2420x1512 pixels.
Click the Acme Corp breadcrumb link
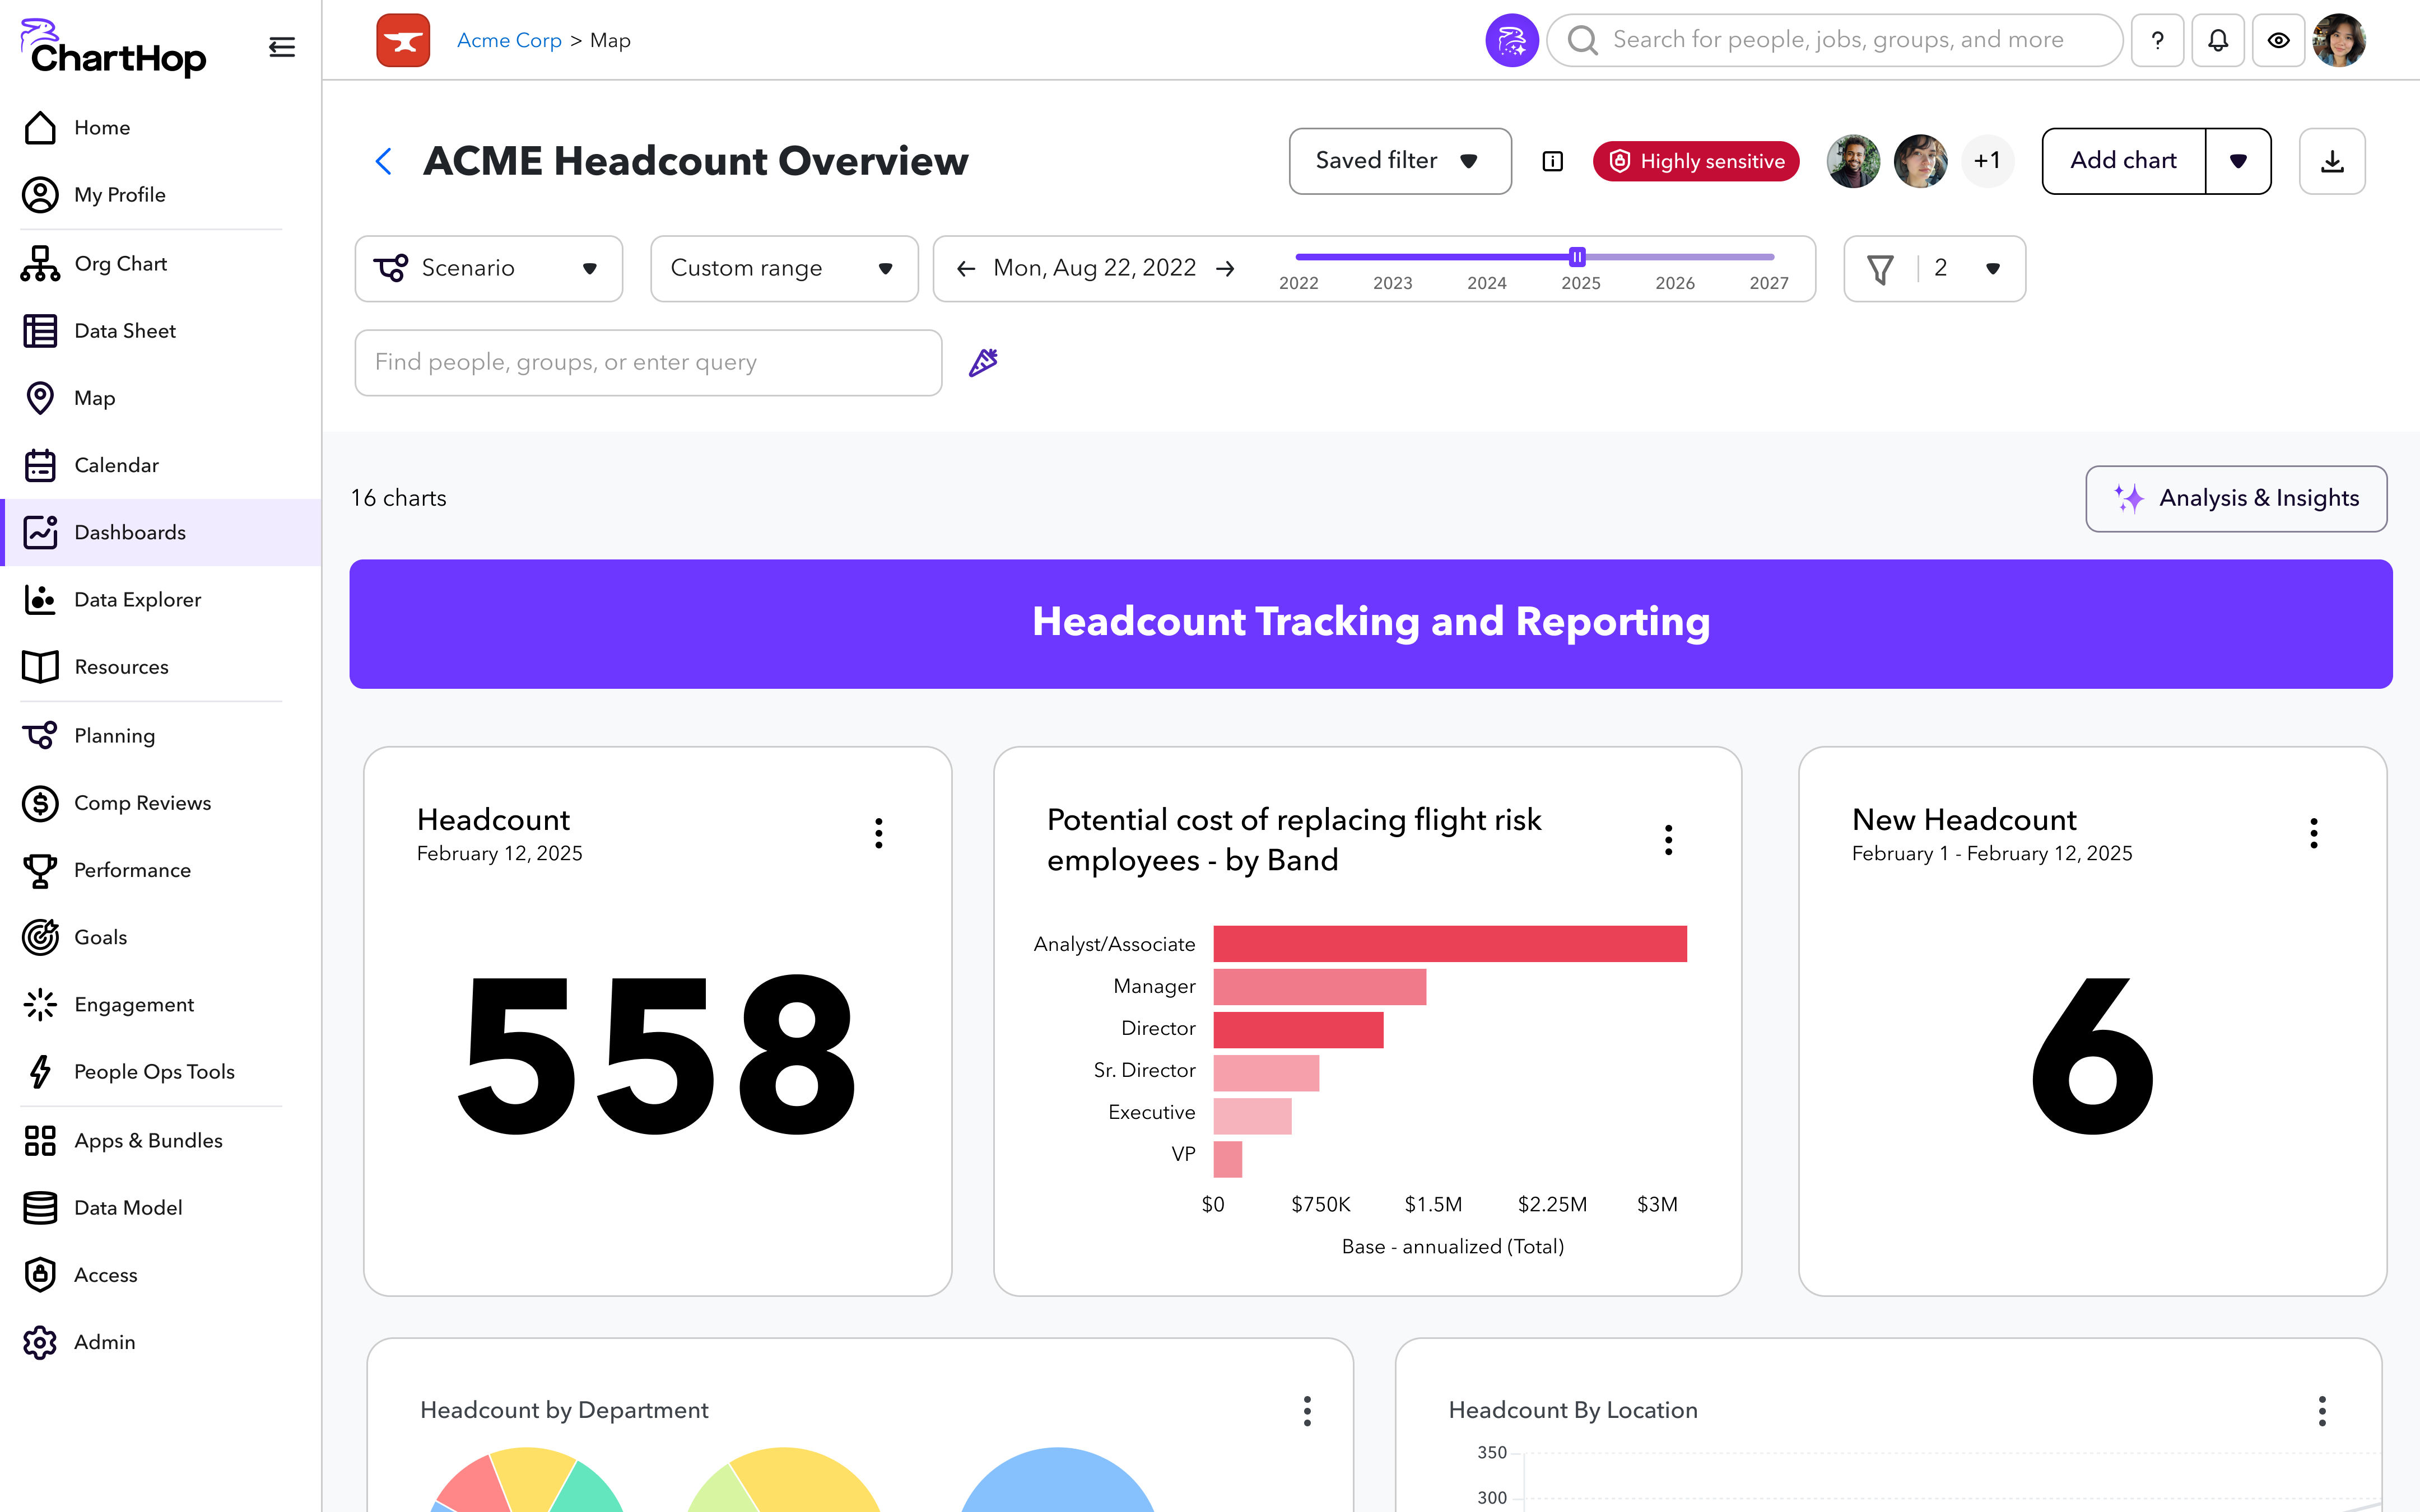tap(509, 40)
